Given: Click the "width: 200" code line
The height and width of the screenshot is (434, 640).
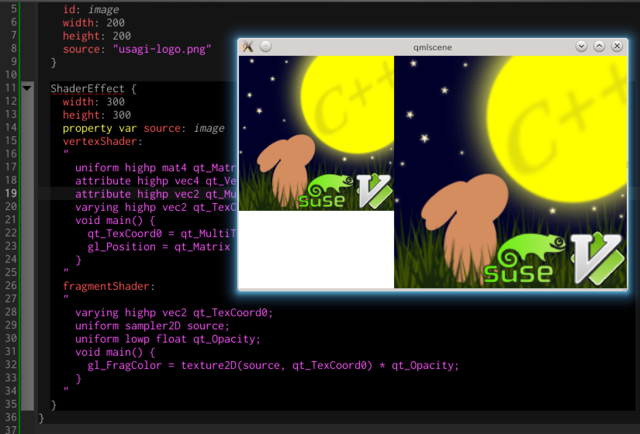Looking at the screenshot, I should coord(93,23).
